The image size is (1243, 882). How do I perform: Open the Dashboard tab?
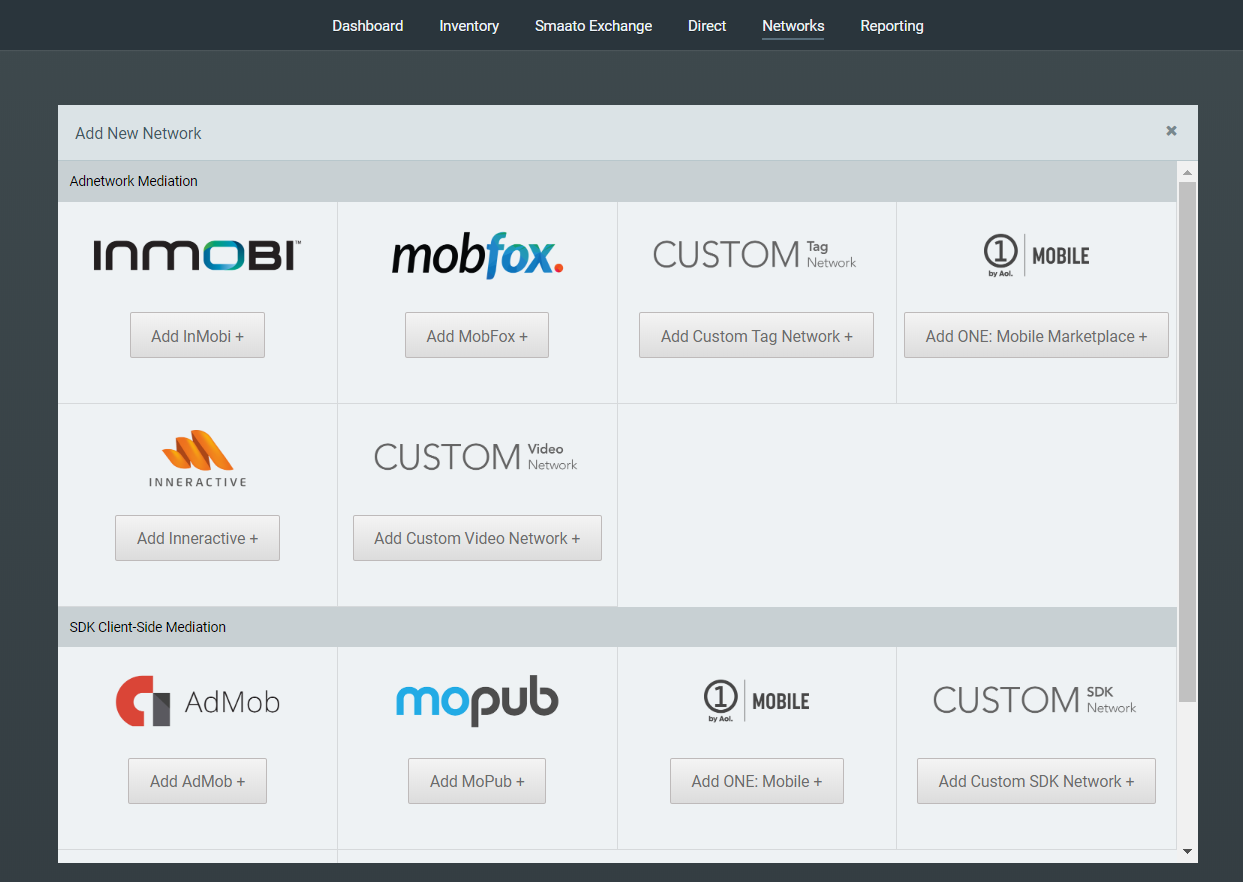tap(368, 26)
